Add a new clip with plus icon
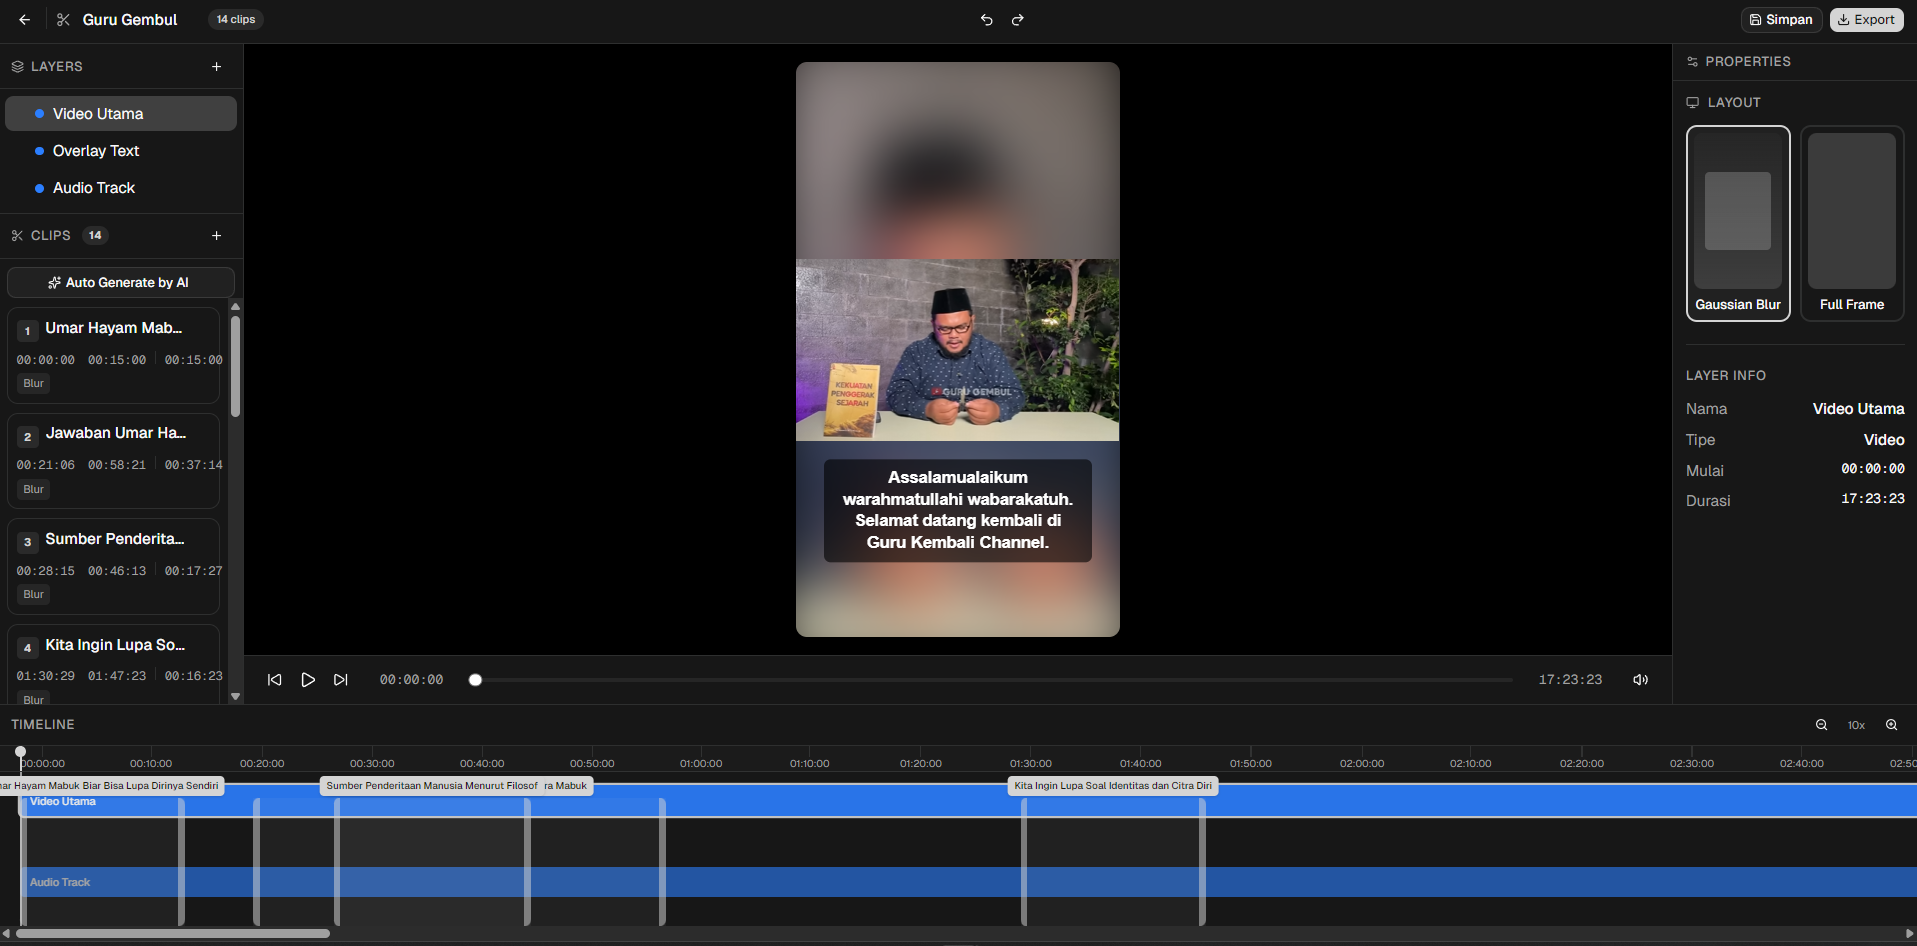The height and width of the screenshot is (946, 1917). (216, 236)
